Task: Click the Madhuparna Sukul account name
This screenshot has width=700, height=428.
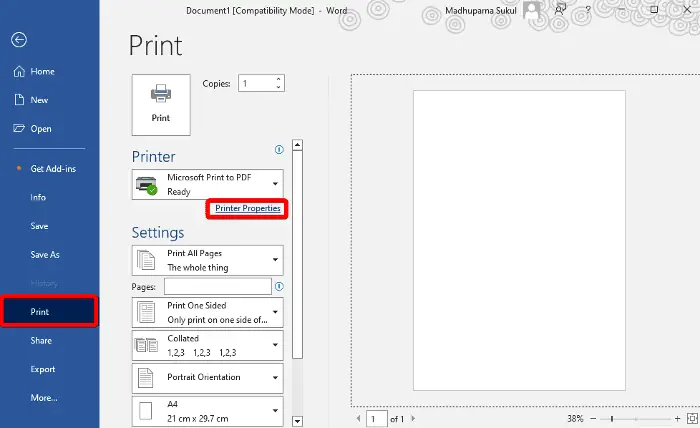Action: (481, 11)
